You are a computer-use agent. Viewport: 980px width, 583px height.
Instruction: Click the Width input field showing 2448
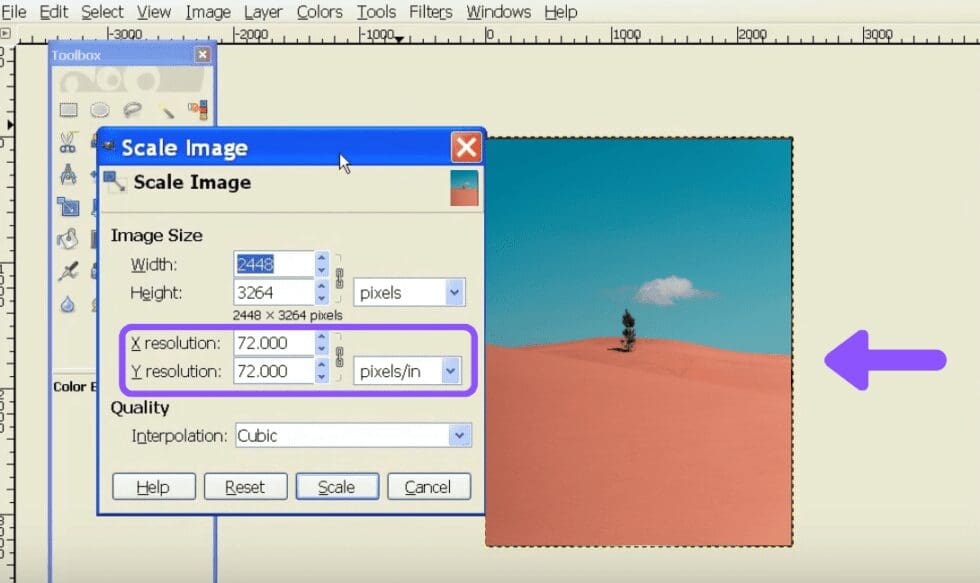[275, 263]
